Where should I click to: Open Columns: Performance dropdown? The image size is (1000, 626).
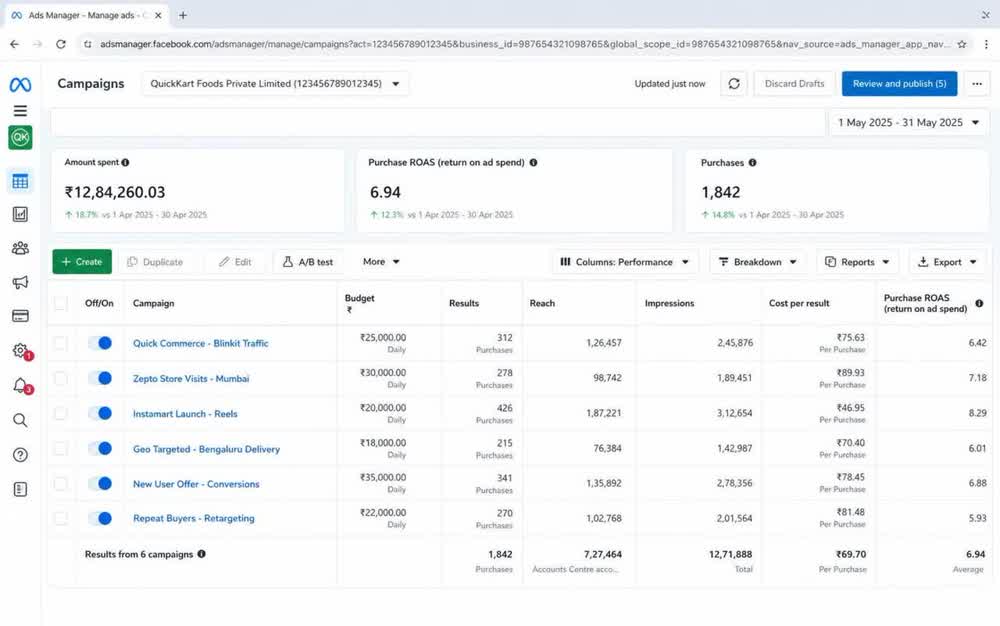624,261
